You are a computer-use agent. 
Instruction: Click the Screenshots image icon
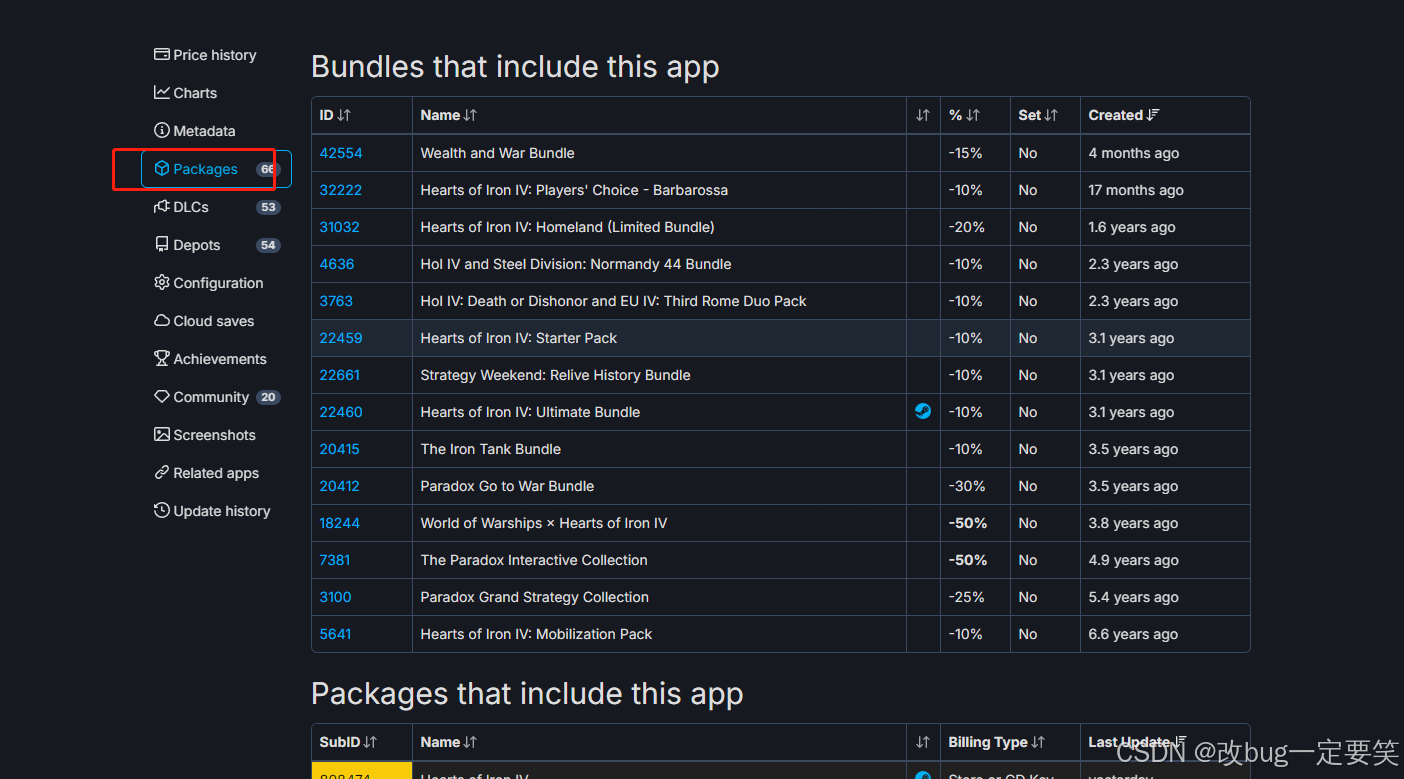(x=161, y=435)
